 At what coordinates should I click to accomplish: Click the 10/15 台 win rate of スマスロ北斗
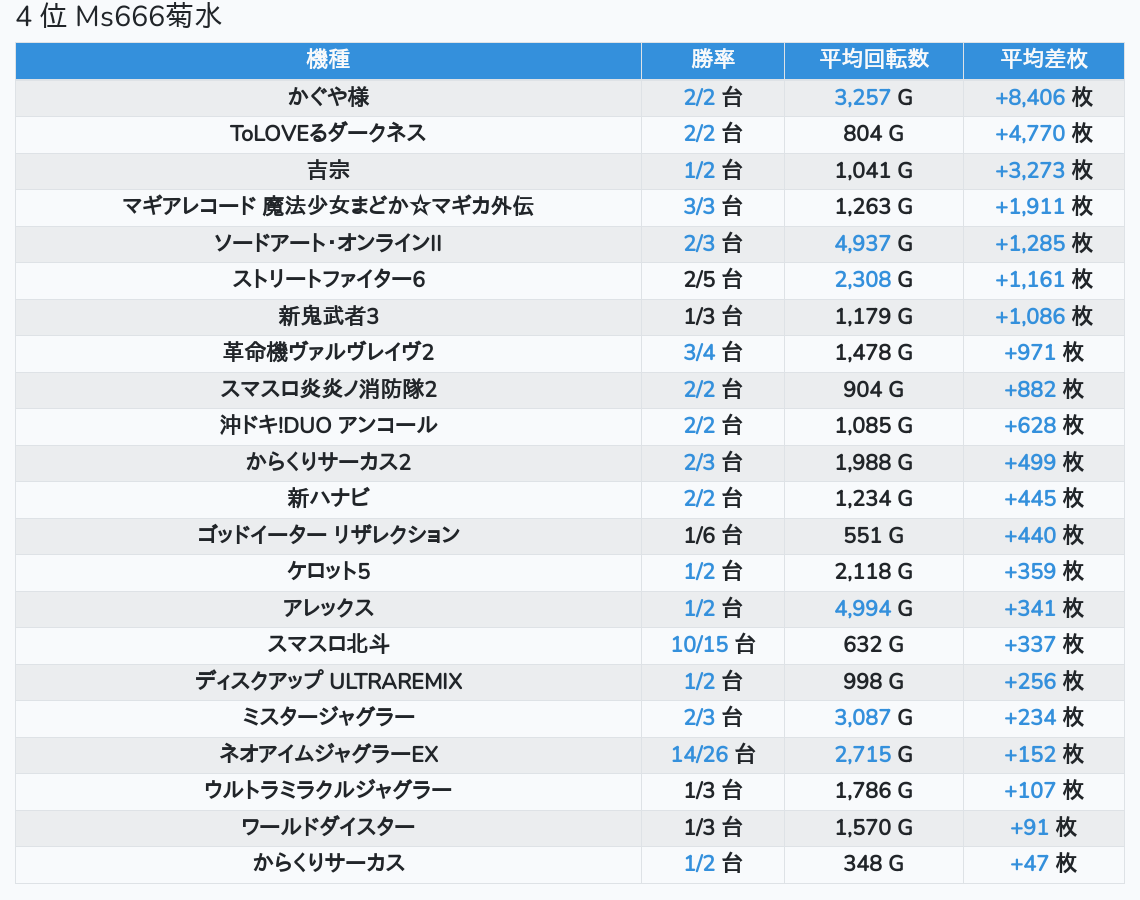click(712, 645)
